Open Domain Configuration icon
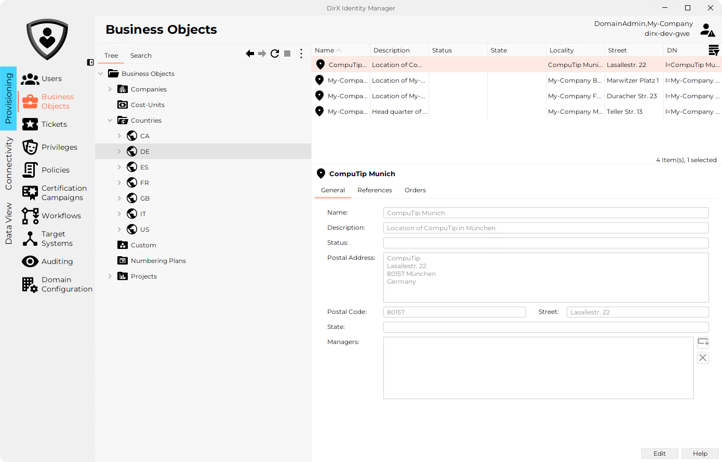Viewport: 722px width, 462px height. 30,284
